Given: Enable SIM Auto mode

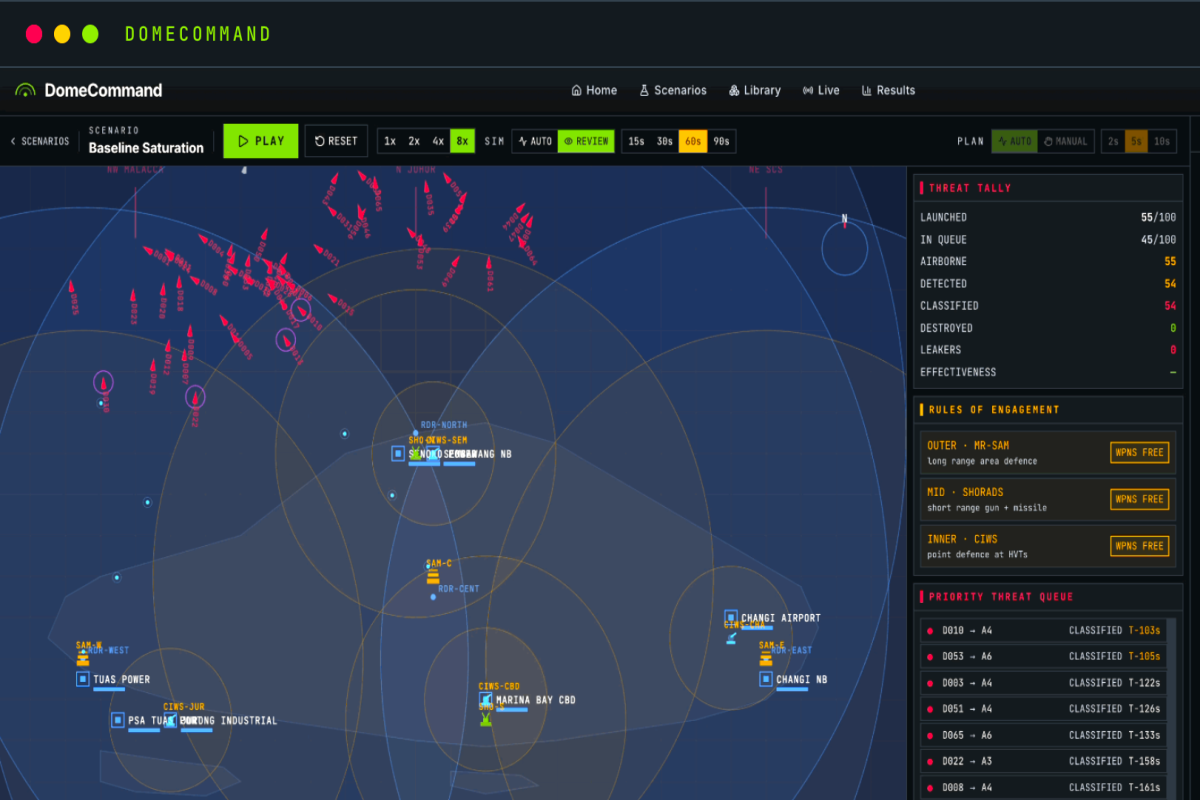Looking at the screenshot, I should [x=535, y=141].
